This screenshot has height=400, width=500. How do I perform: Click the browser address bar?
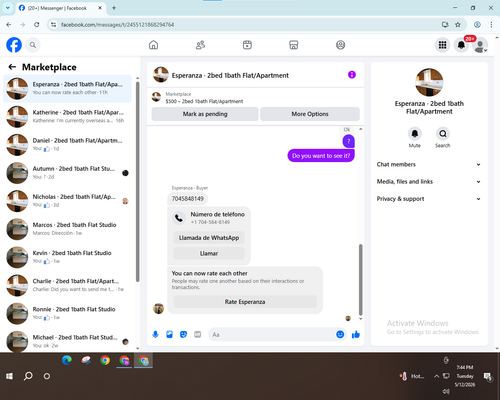[247, 25]
